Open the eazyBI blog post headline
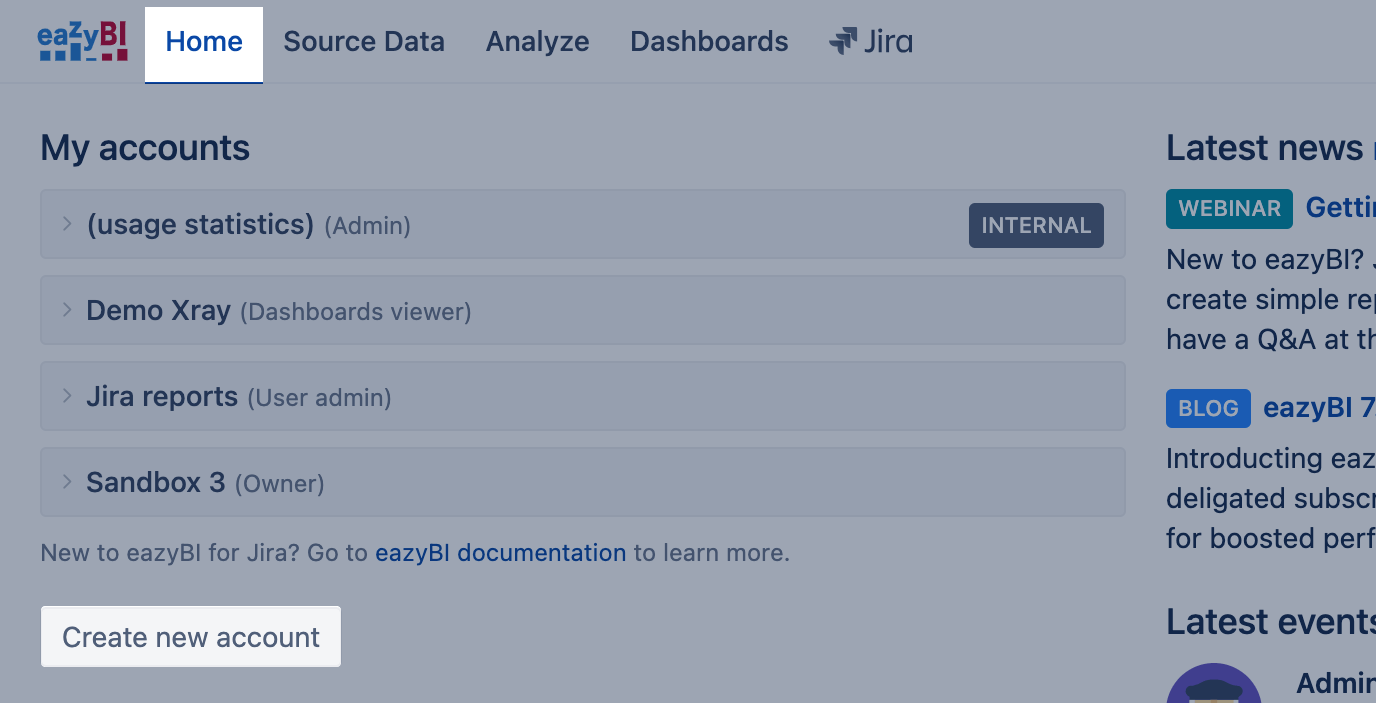The image size is (1376, 703). point(1320,408)
